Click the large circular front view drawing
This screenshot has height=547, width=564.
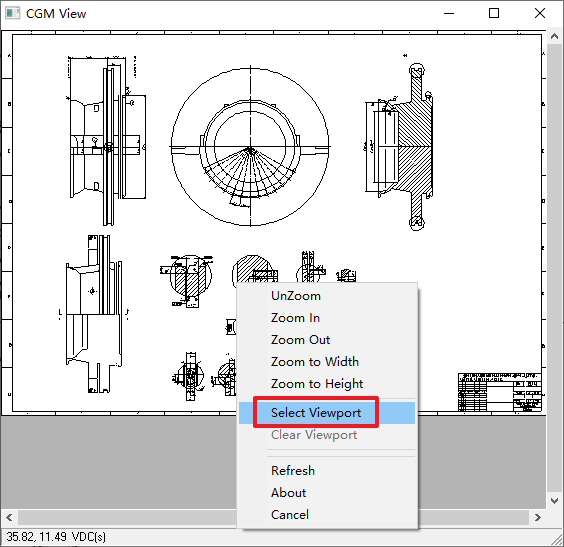tap(250, 147)
